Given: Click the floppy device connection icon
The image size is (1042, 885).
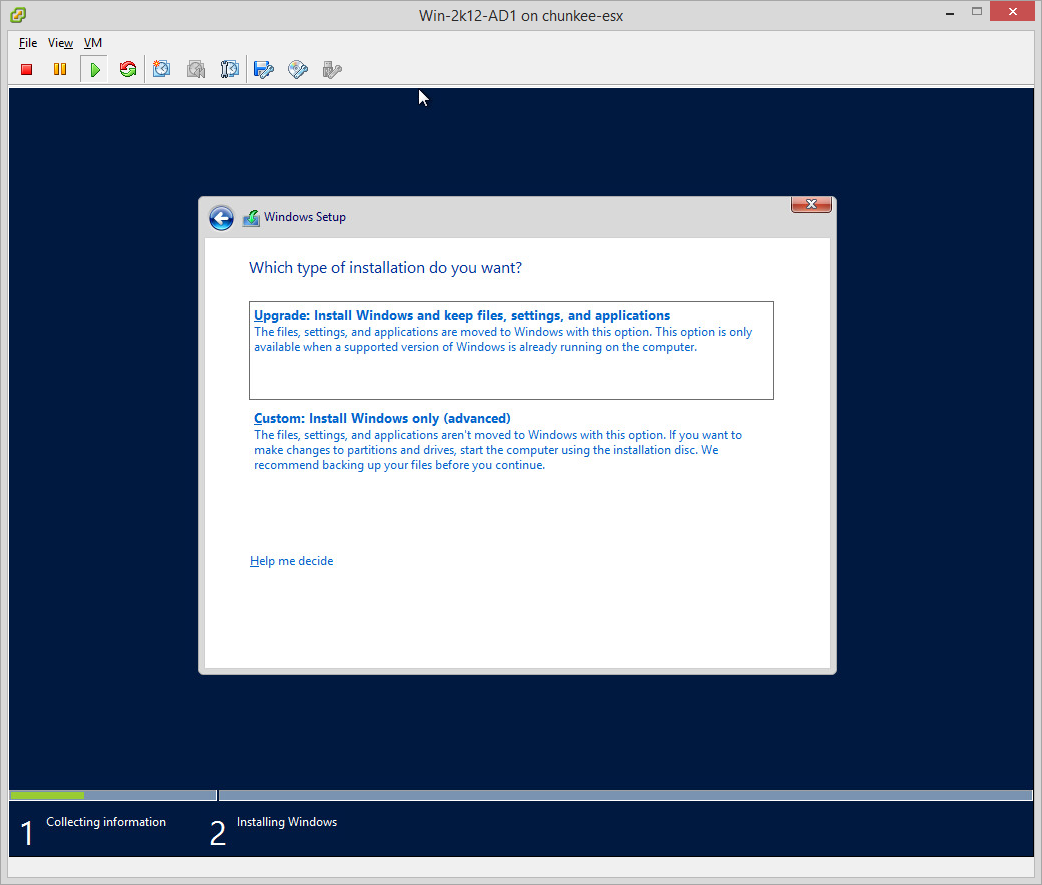Looking at the screenshot, I should [264, 70].
